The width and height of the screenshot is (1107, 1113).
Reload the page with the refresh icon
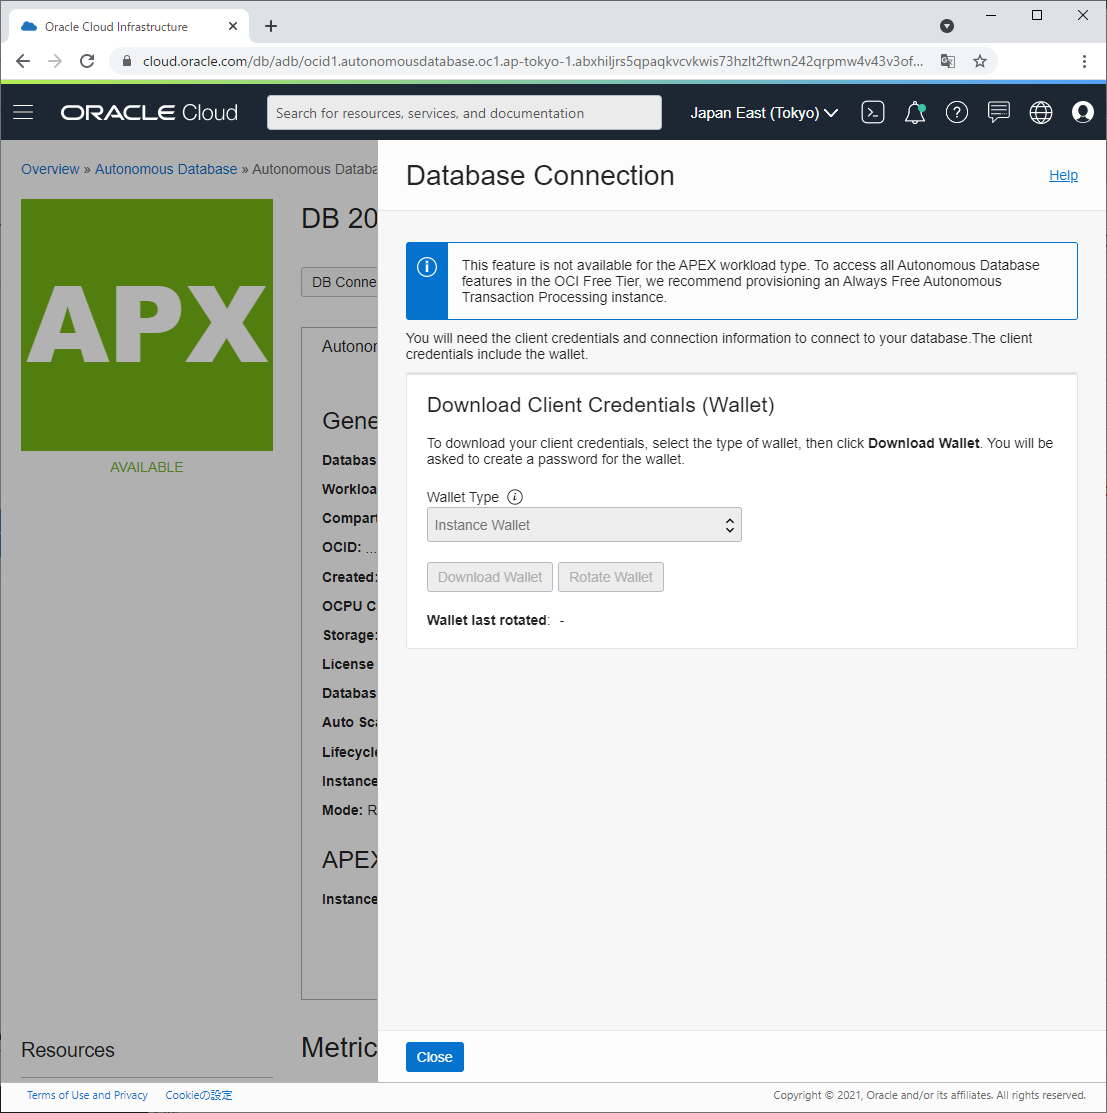point(87,61)
